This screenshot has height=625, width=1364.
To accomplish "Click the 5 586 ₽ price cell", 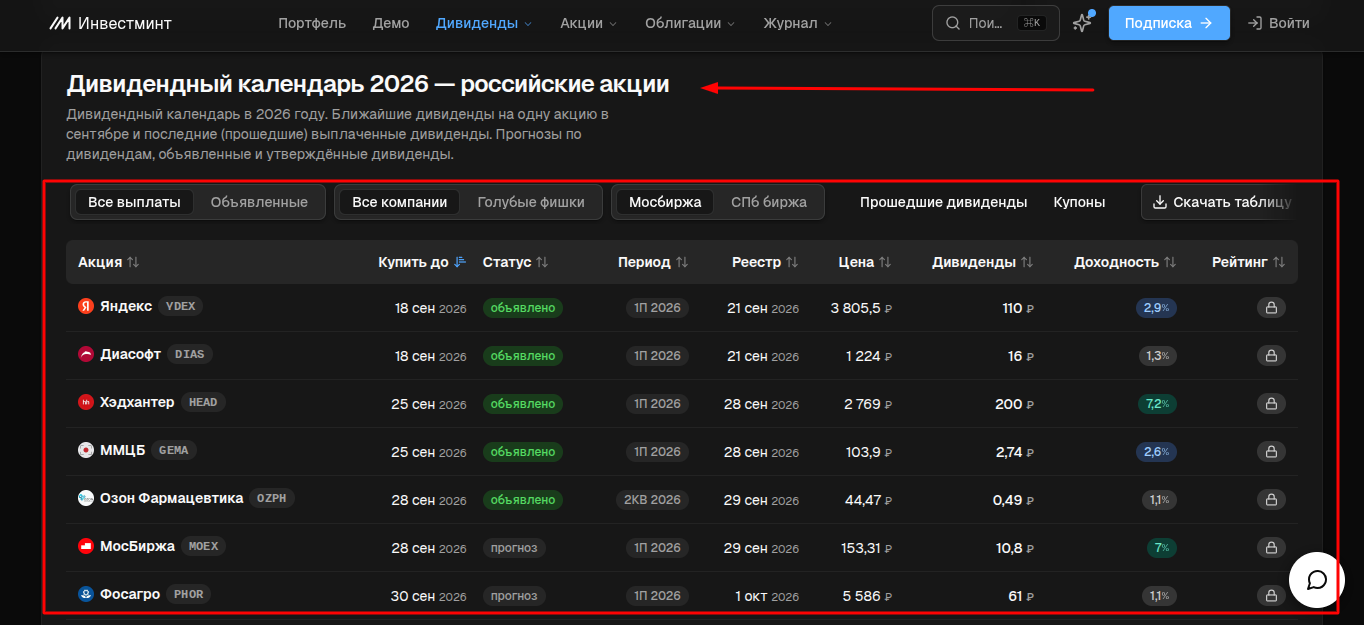I will tap(867, 596).
